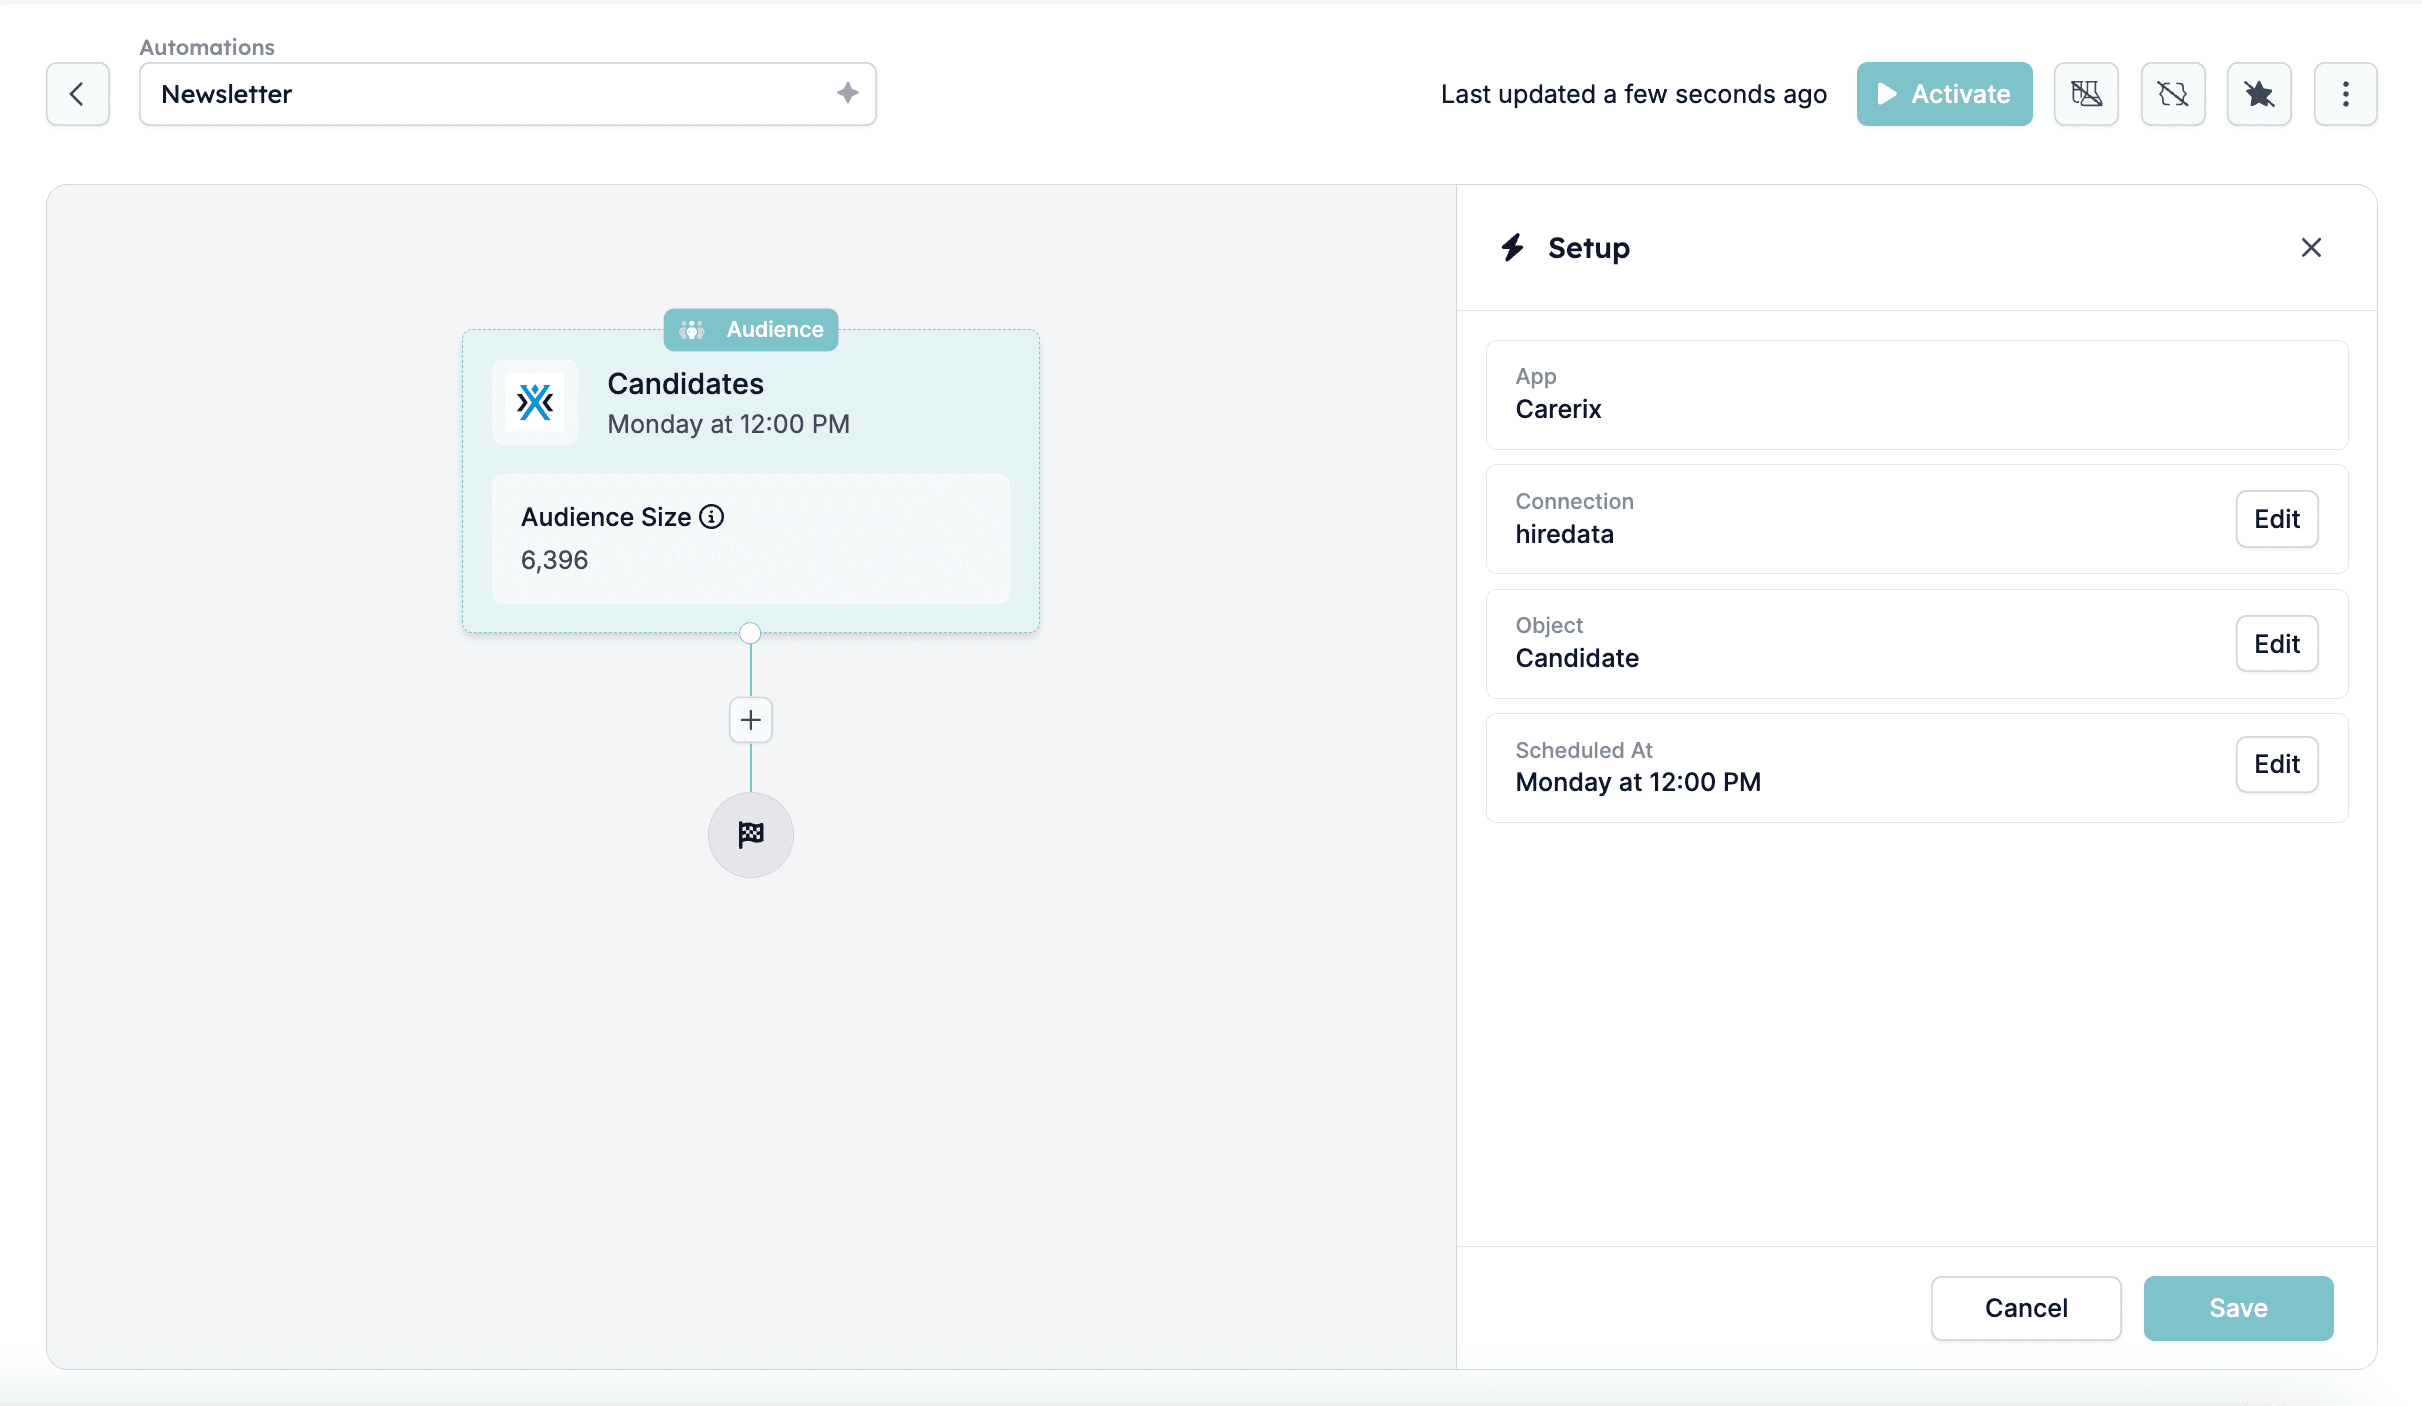
Task: Click the Audience tag on the card
Action: click(751, 330)
